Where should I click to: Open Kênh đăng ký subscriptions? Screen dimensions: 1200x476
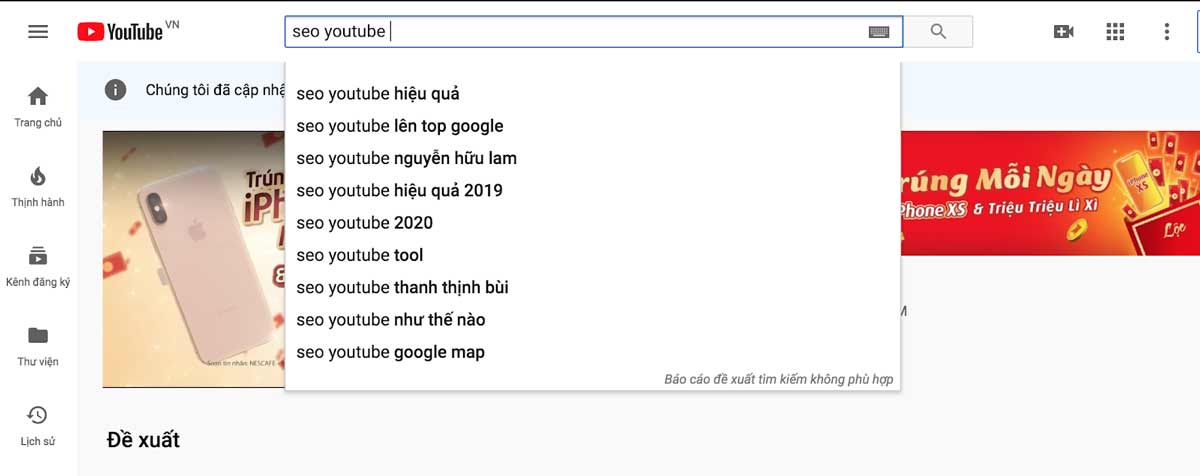click(38, 266)
